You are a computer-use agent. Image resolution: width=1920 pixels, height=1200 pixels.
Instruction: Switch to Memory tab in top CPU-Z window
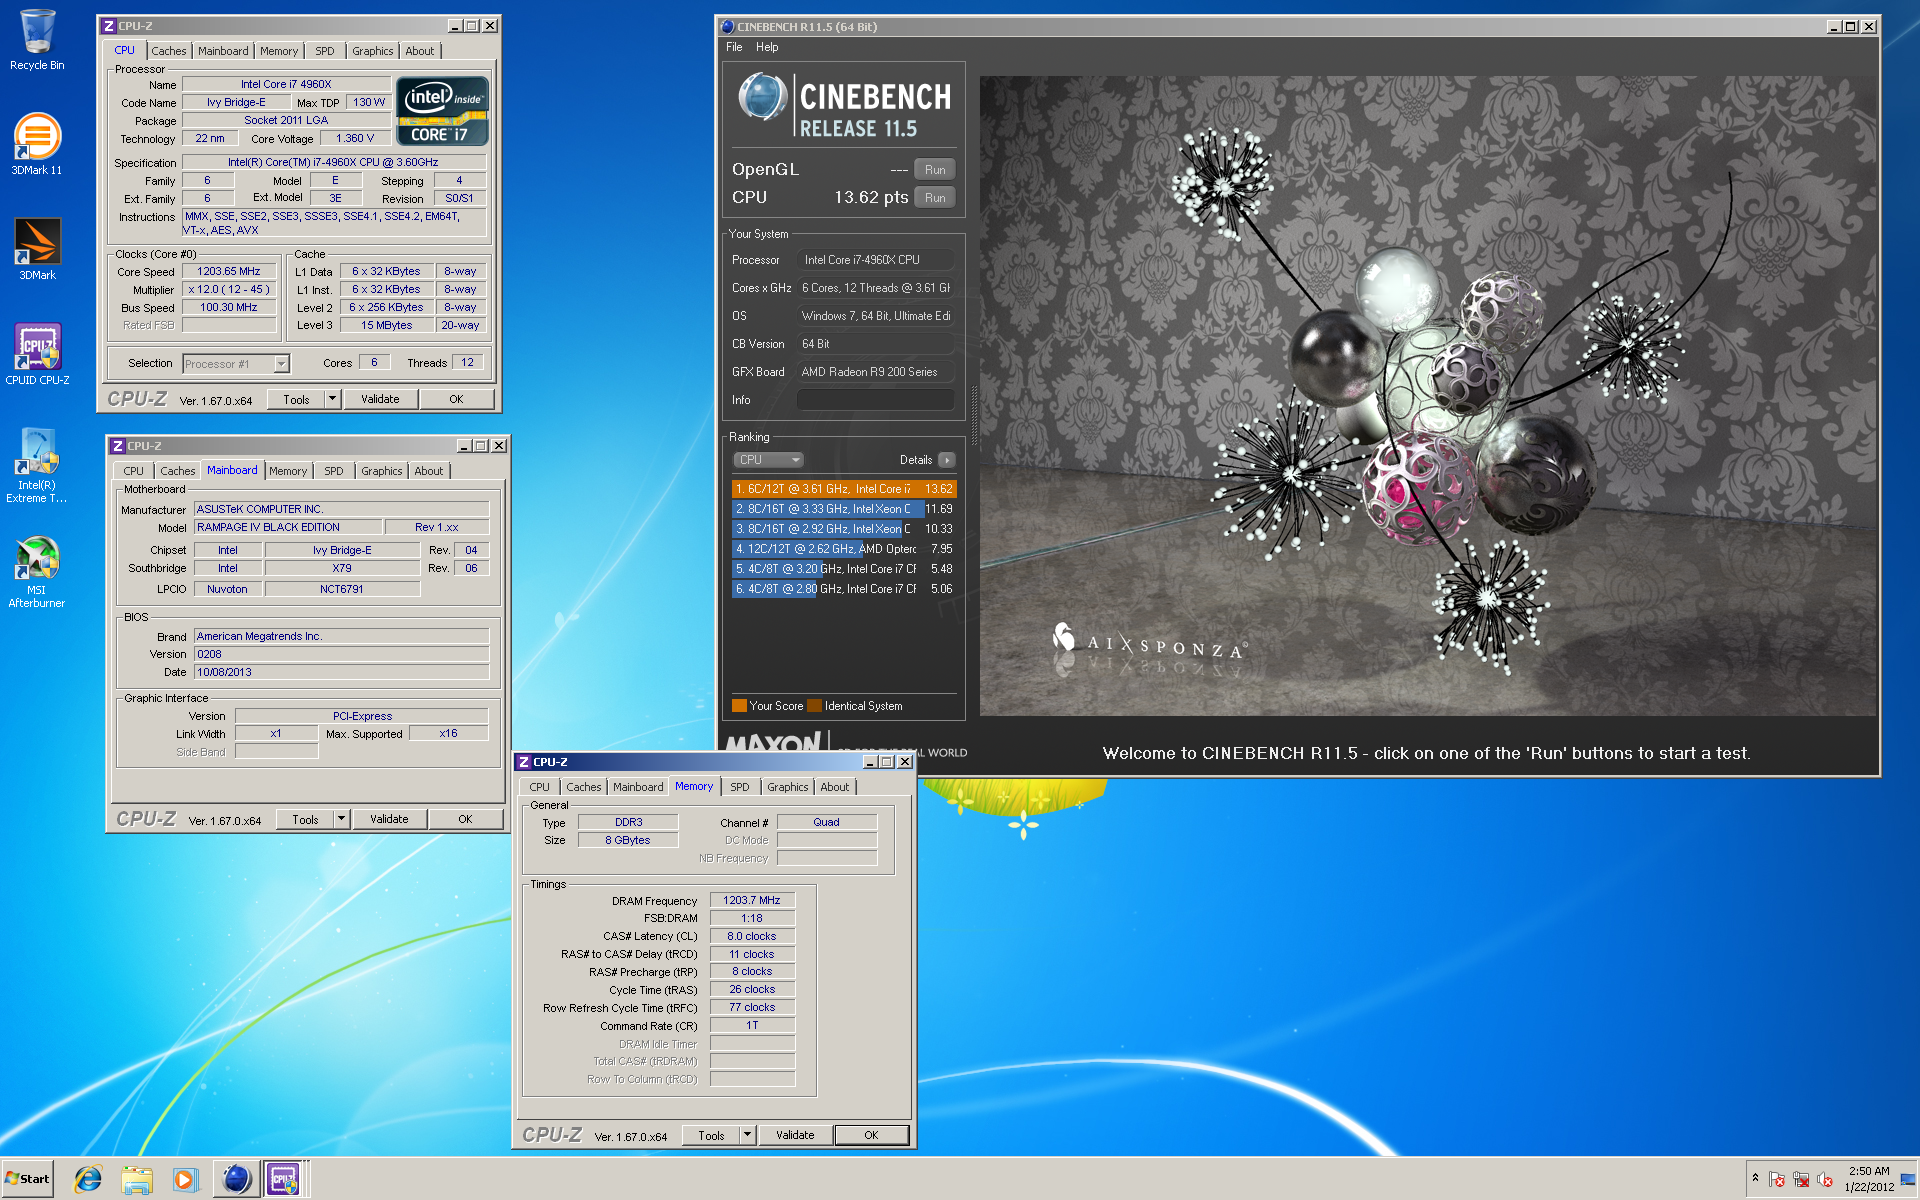pos(279,51)
